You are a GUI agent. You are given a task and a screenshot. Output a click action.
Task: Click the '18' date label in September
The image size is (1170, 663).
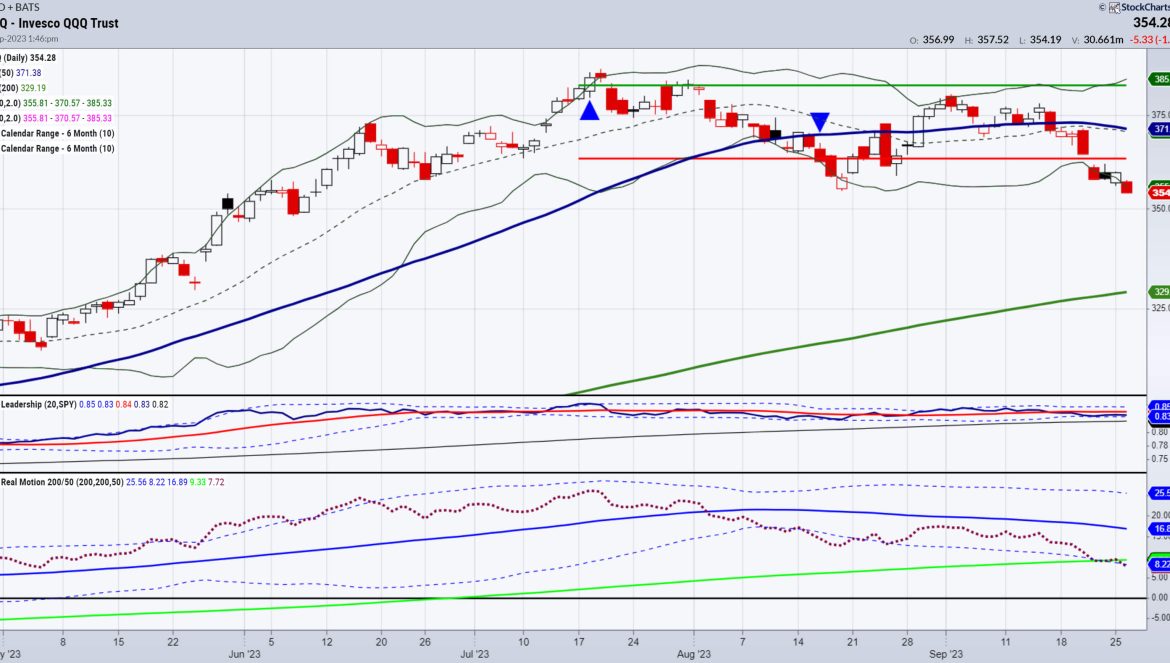pos(1062,641)
